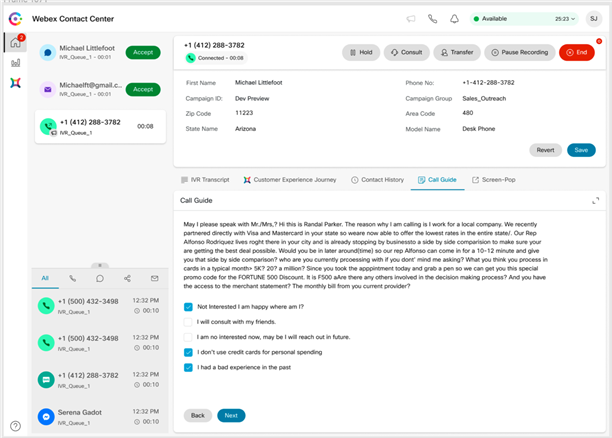Click the Campaign ID value Dev Preview
Image resolution: width=612 pixels, height=438 pixels.
(252, 98)
